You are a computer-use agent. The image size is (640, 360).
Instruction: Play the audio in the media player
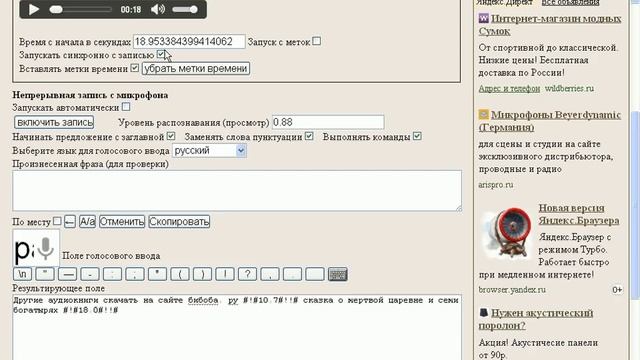point(34,9)
